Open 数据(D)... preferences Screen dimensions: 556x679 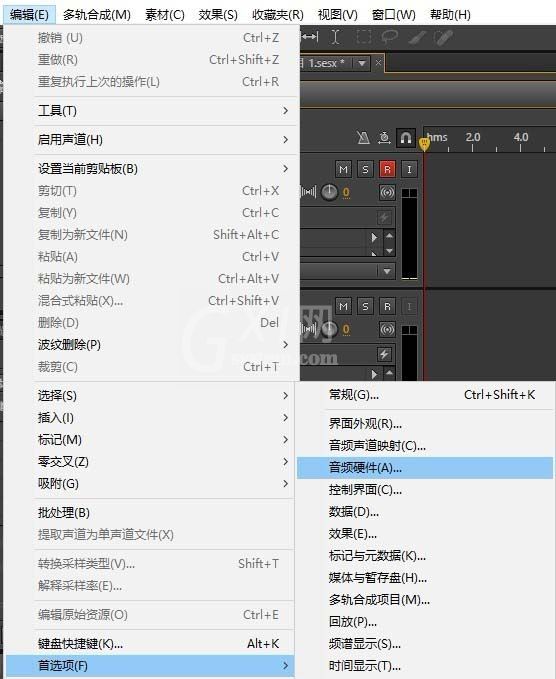coord(425,512)
